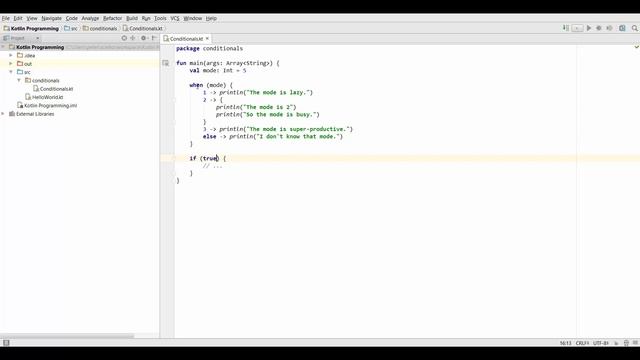Viewport: 640px width, 360px height.
Task: Open the Help menu
Action: [x=211, y=18]
